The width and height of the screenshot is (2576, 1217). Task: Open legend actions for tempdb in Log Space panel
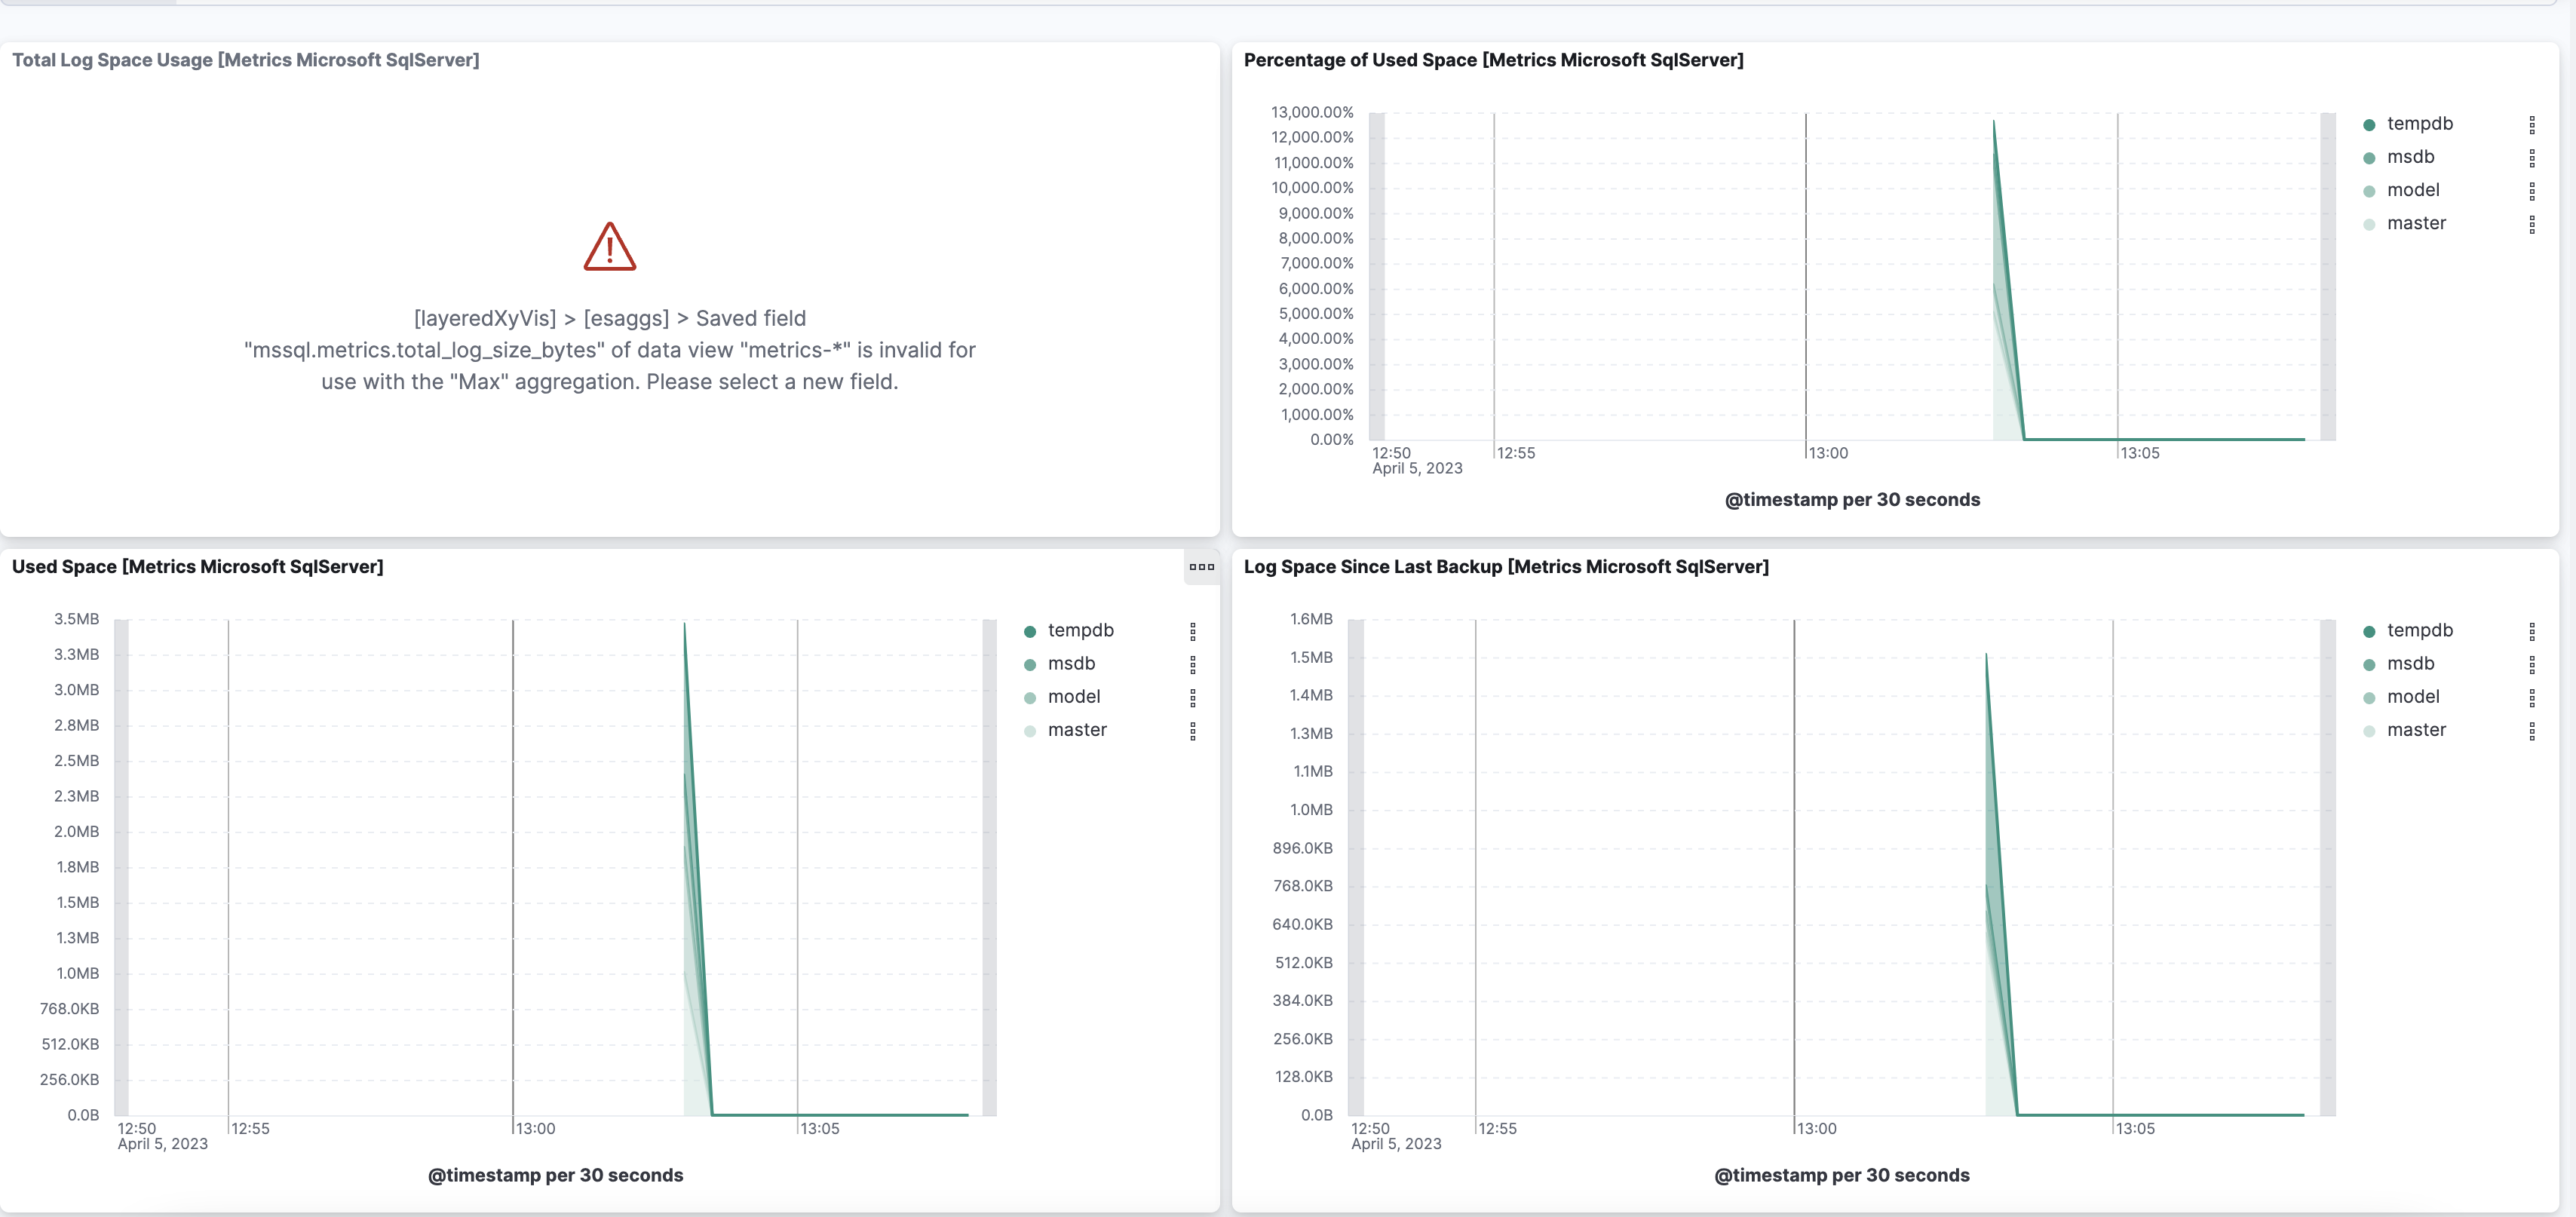coord(2533,630)
